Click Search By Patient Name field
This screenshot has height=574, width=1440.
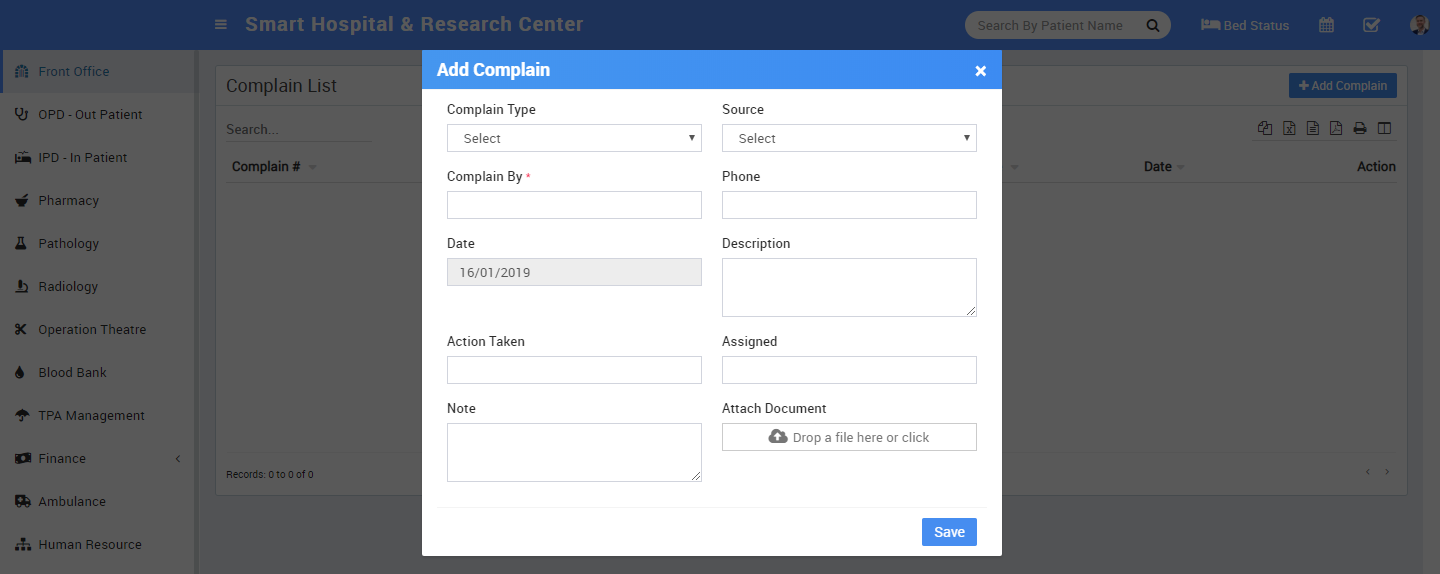1050,25
